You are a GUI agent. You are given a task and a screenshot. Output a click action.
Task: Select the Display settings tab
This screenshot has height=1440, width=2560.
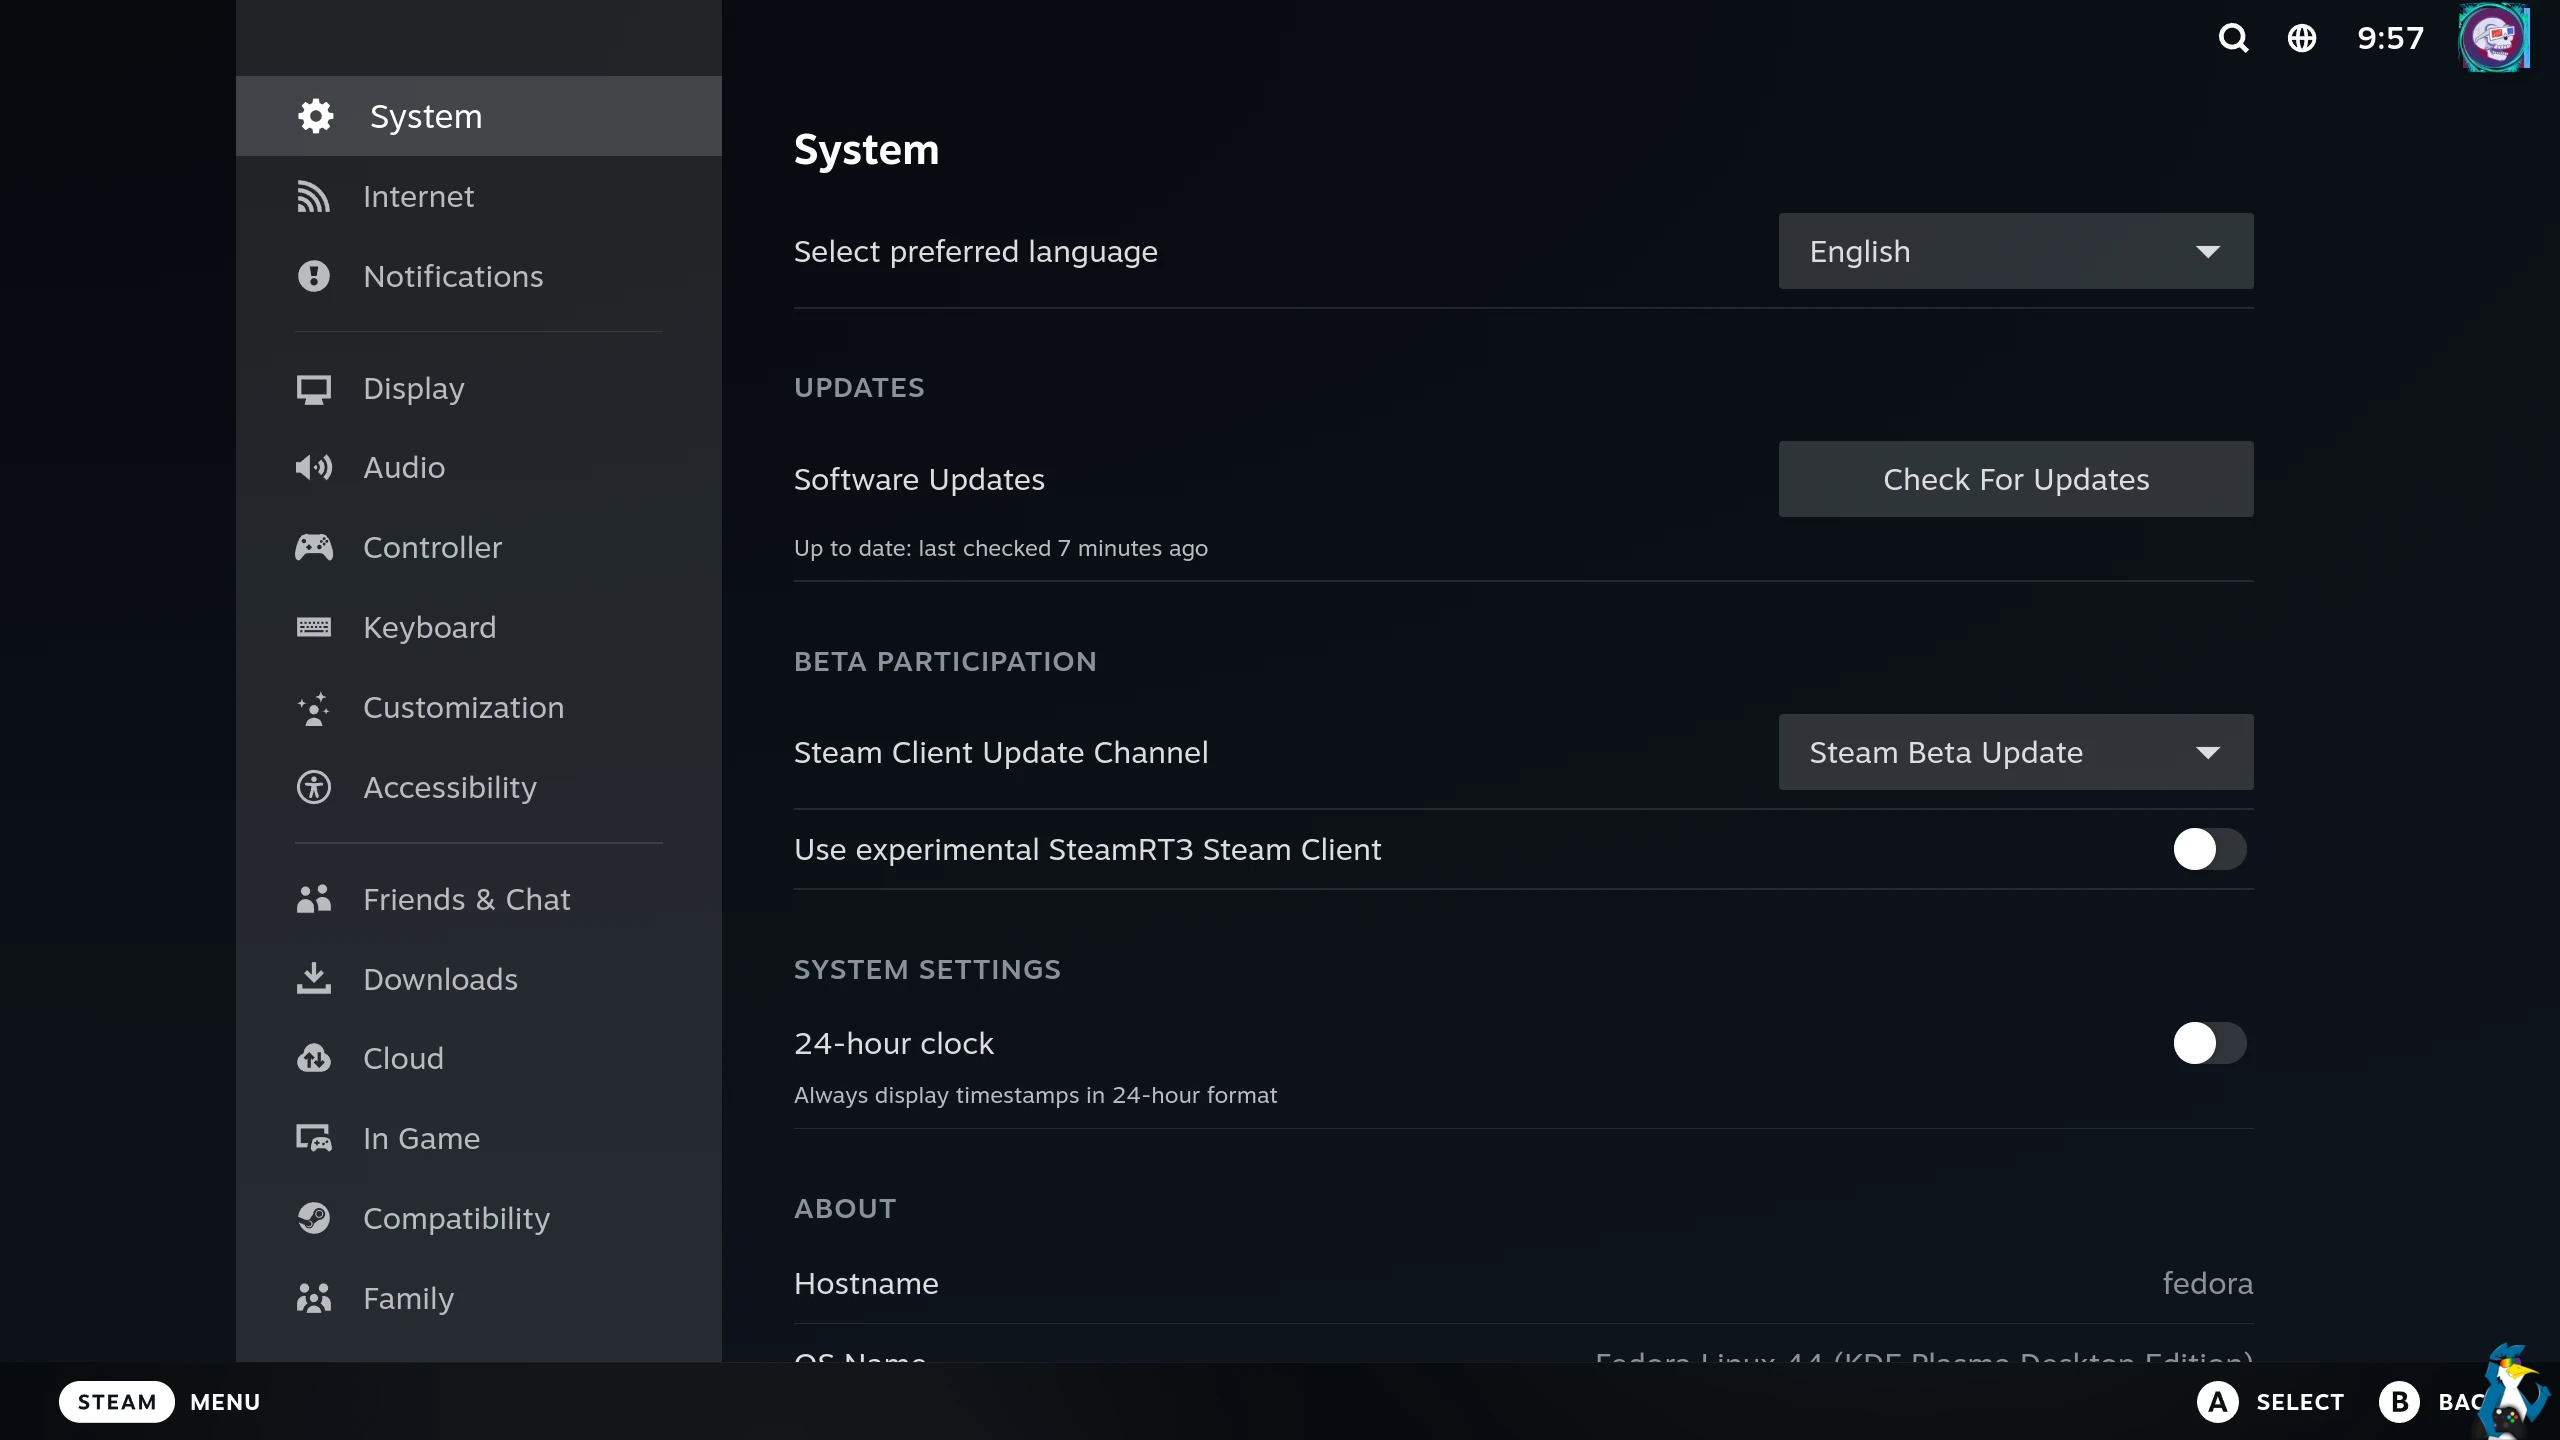pos(478,389)
